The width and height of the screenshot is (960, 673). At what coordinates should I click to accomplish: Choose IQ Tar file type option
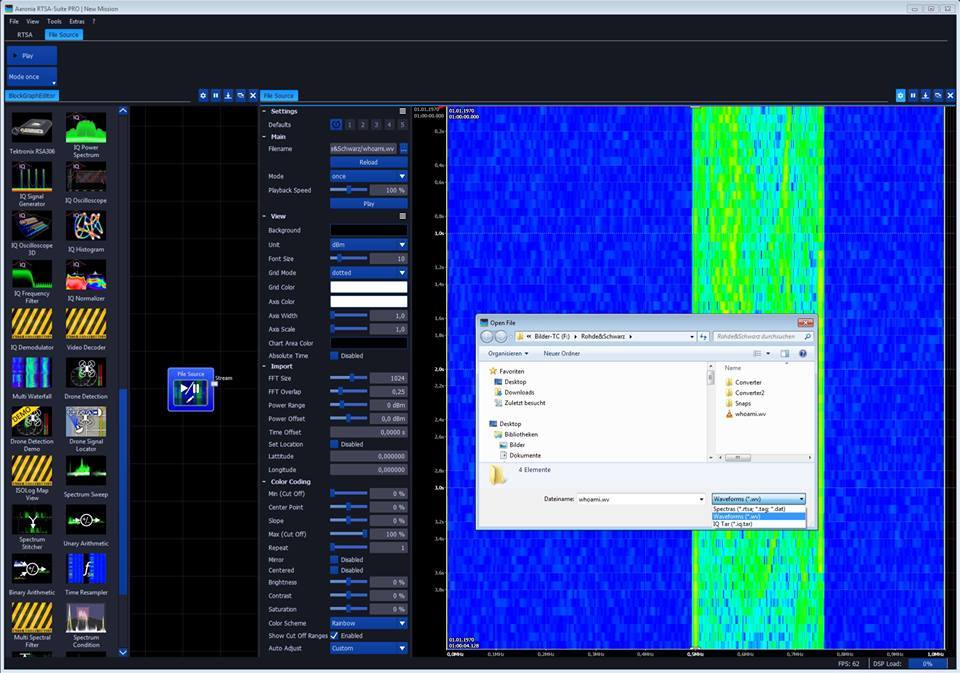[x=759, y=524]
